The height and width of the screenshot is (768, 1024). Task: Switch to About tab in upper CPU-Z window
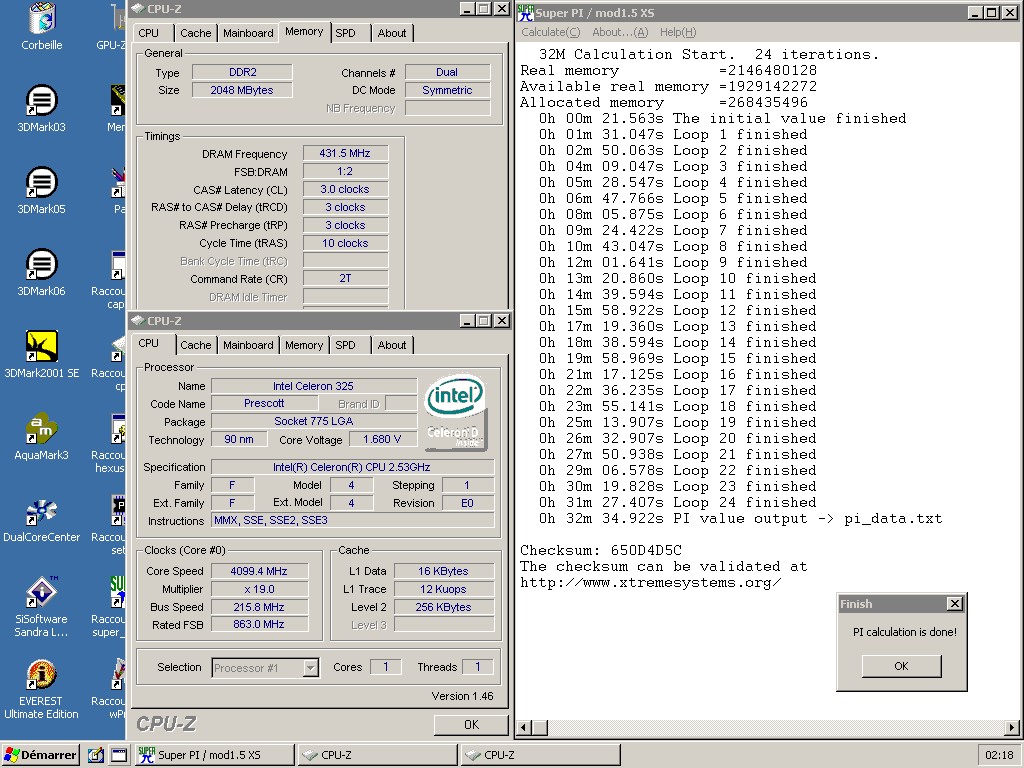[392, 33]
